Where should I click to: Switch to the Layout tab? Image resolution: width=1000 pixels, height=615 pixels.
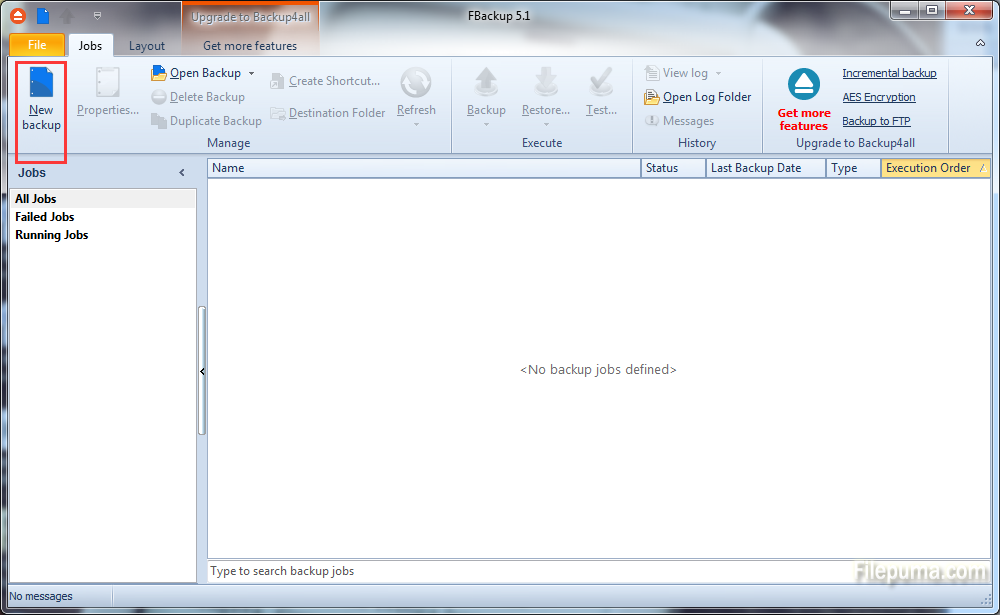pyautogui.click(x=147, y=46)
